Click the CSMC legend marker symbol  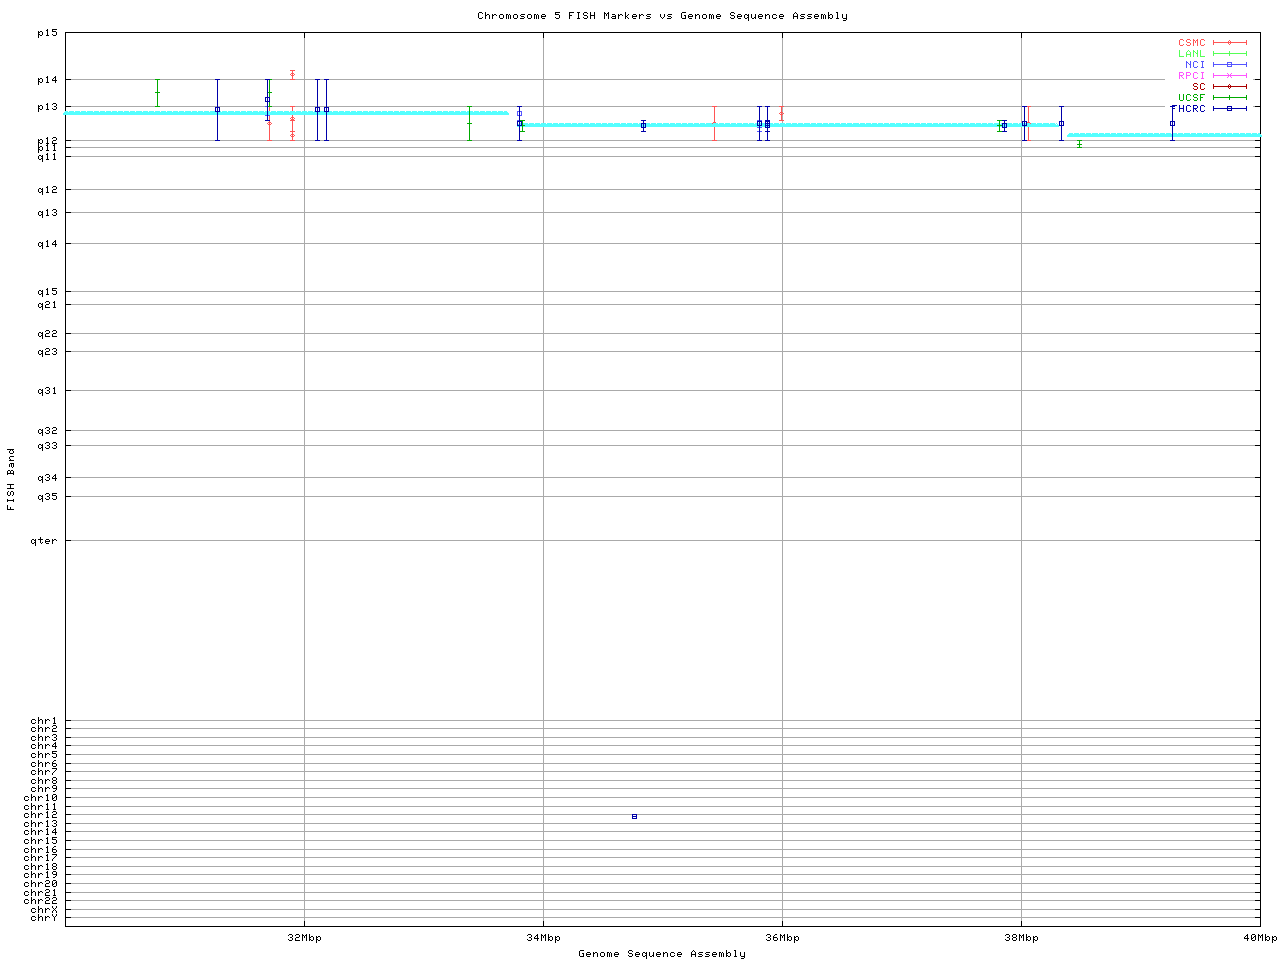pos(1229,43)
